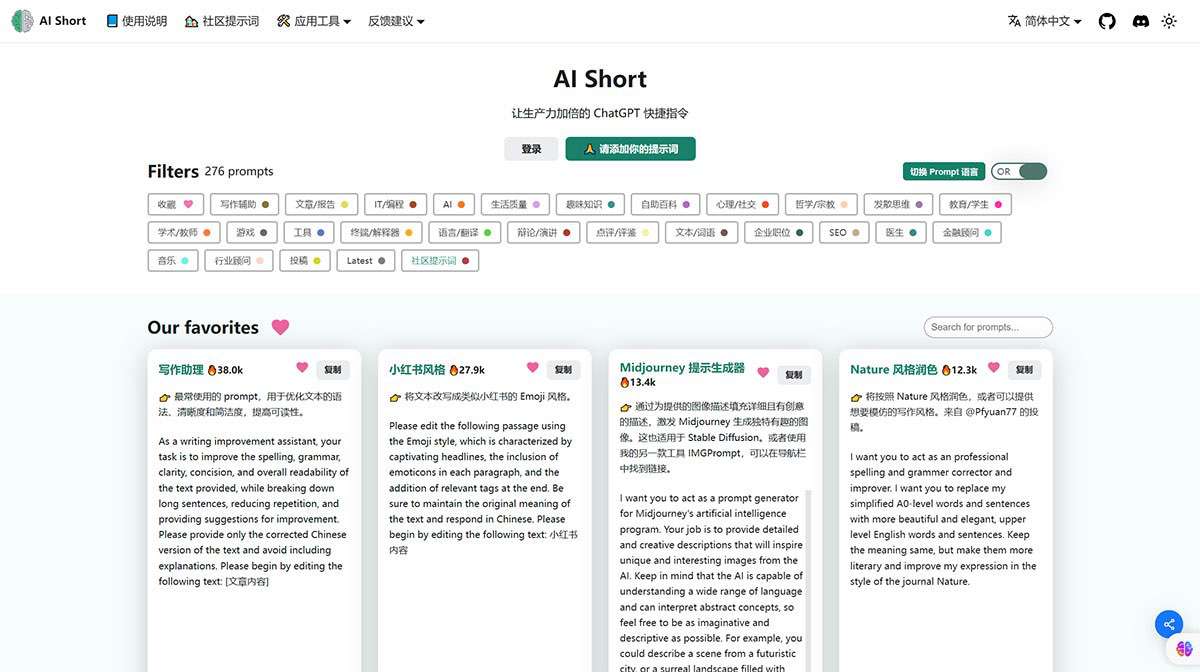Click the 请添加你的提示词 button
The width and height of the screenshot is (1200, 672).
point(630,149)
